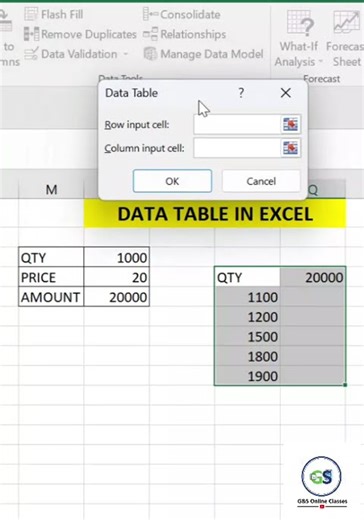
Task: Select the cell containing 1800
Action: [247, 356]
